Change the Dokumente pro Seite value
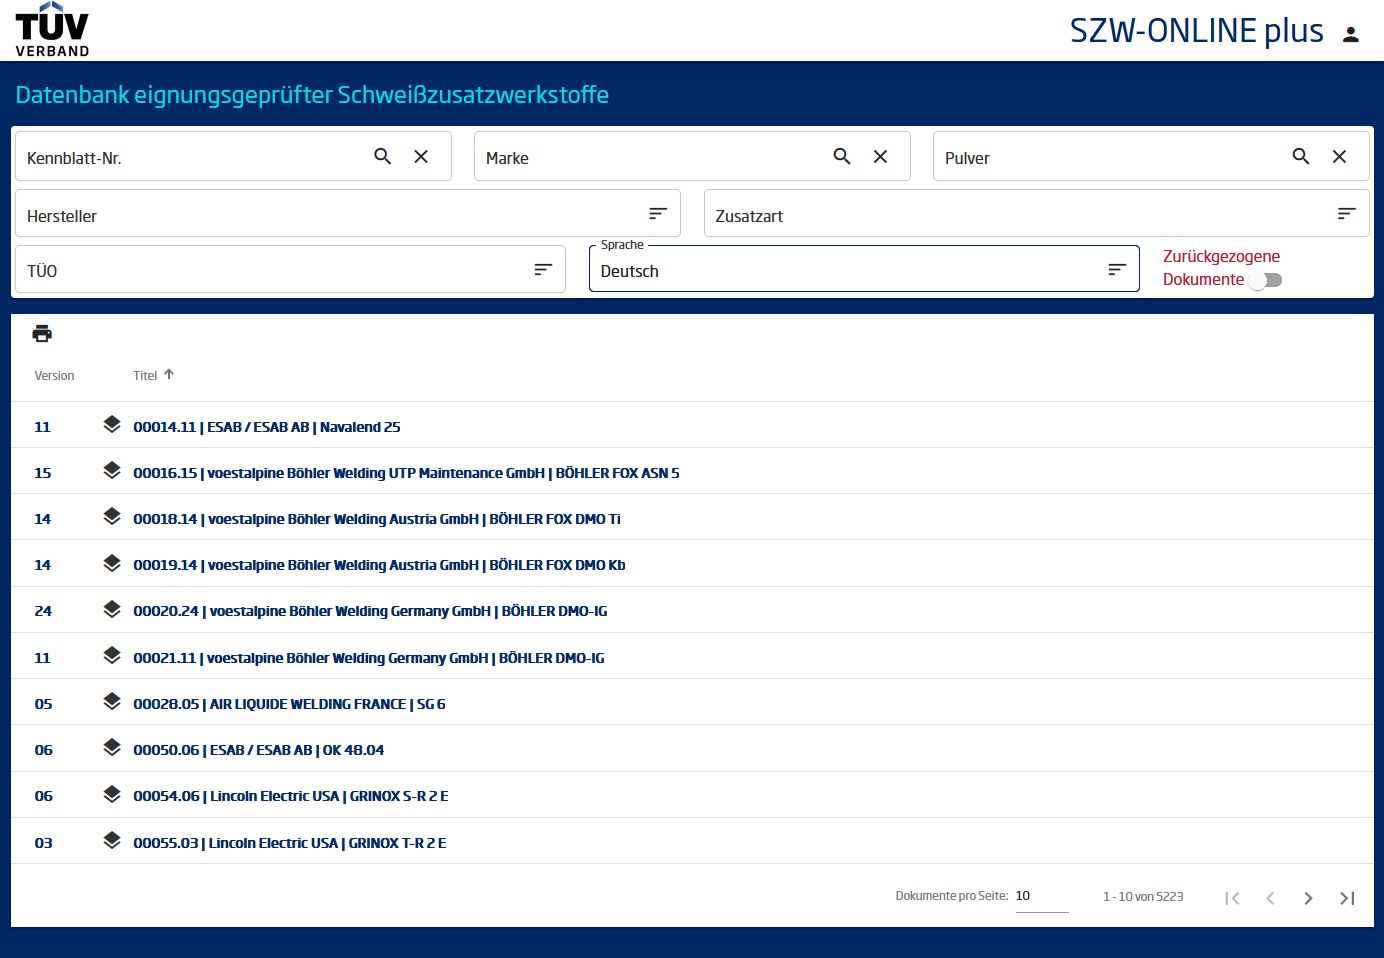 pyautogui.click(x=1041, y=896)
